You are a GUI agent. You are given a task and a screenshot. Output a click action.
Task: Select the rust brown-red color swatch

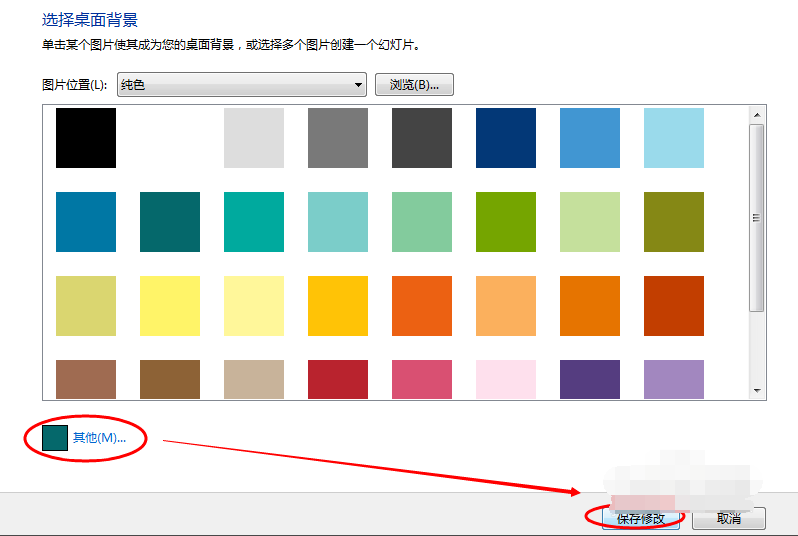(674, 306)
